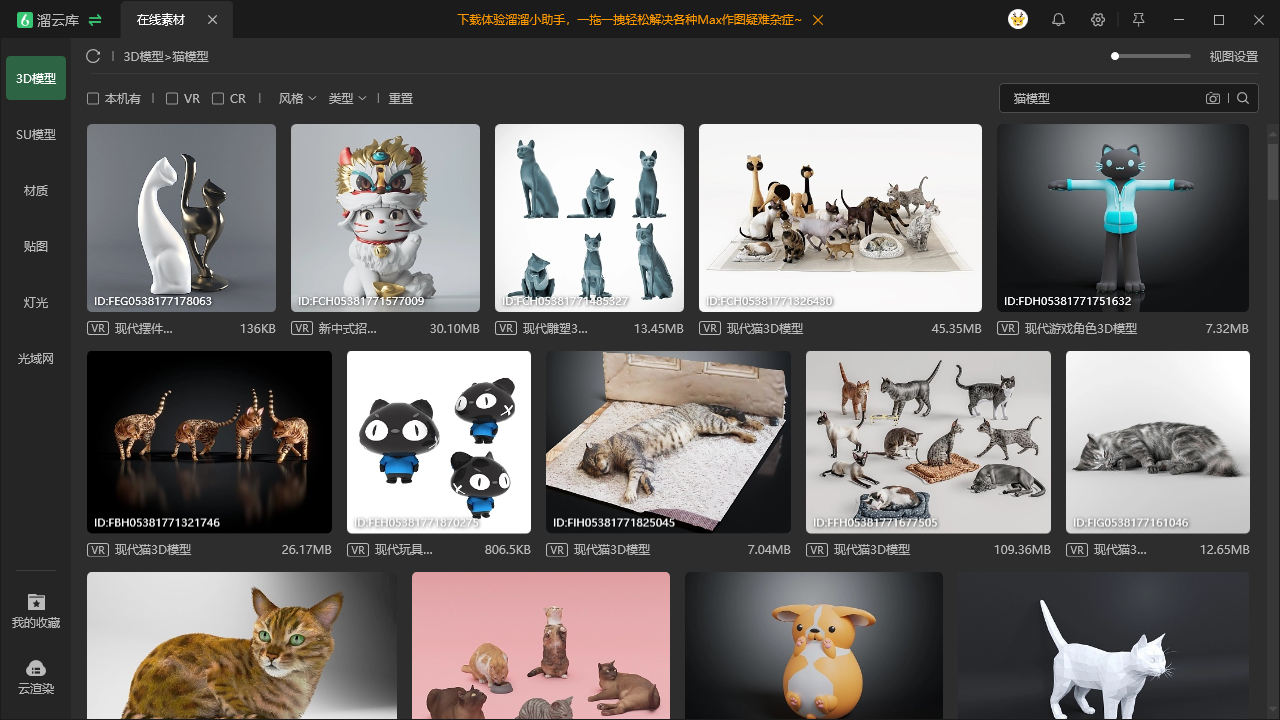Open the orange tabby close-up thumbnail
This screenshot has width=1280, height=720.
point(242,646)
